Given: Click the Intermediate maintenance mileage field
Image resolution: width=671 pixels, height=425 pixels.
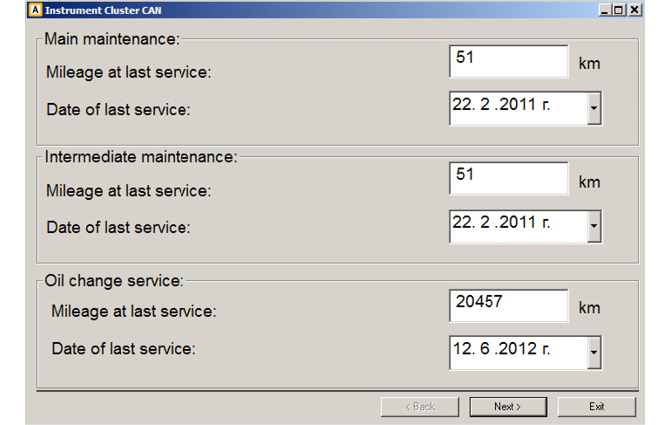Looking at the screenshot, I should pos(508,178).
